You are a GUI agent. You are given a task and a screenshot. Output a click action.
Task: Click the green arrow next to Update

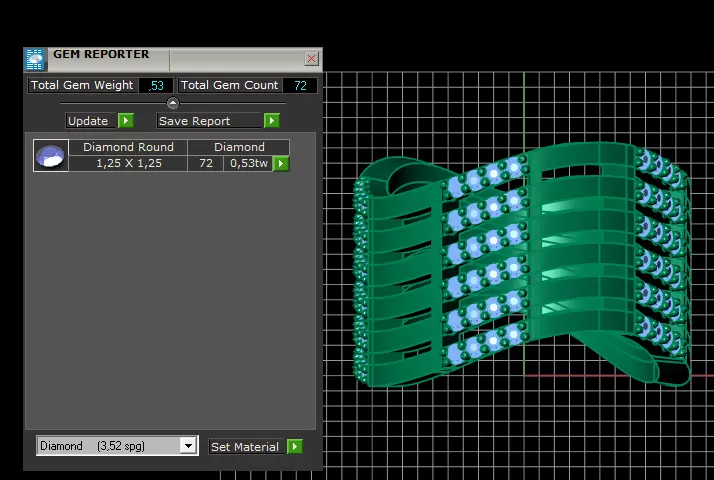coord(126,121)
